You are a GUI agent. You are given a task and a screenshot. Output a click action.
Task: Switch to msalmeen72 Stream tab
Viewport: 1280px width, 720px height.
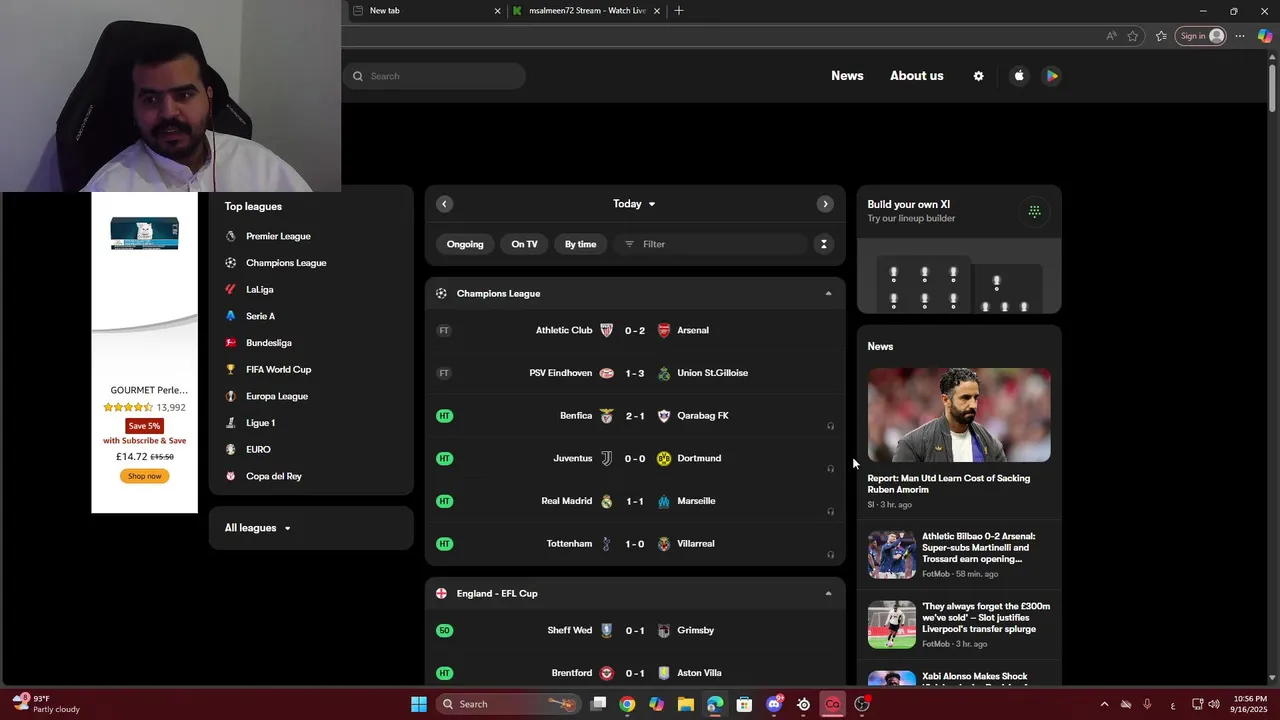point(586,11)
